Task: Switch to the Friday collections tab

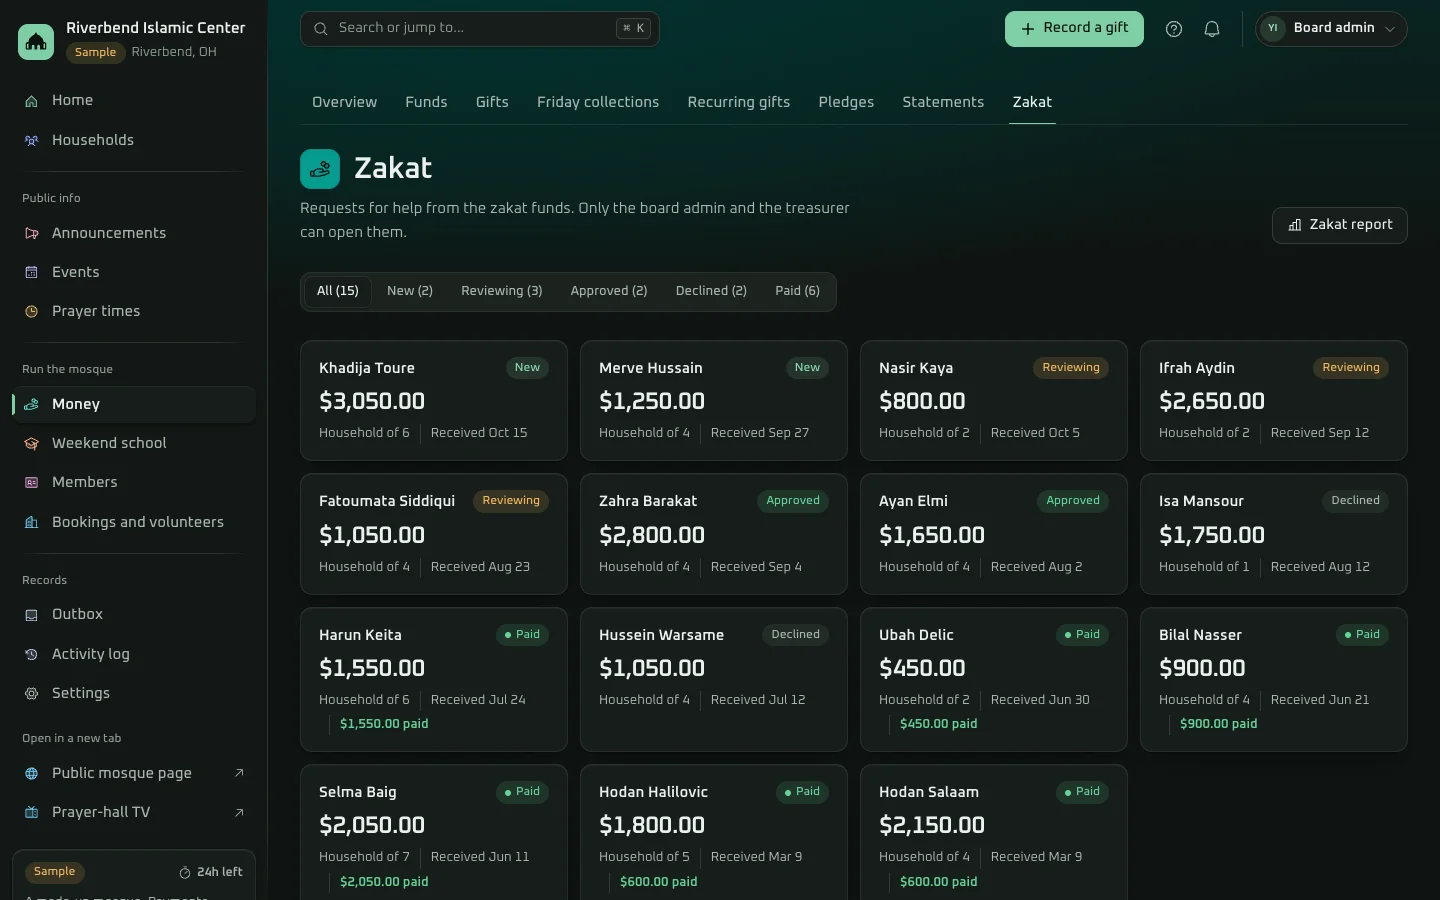Action: point(598,102)
